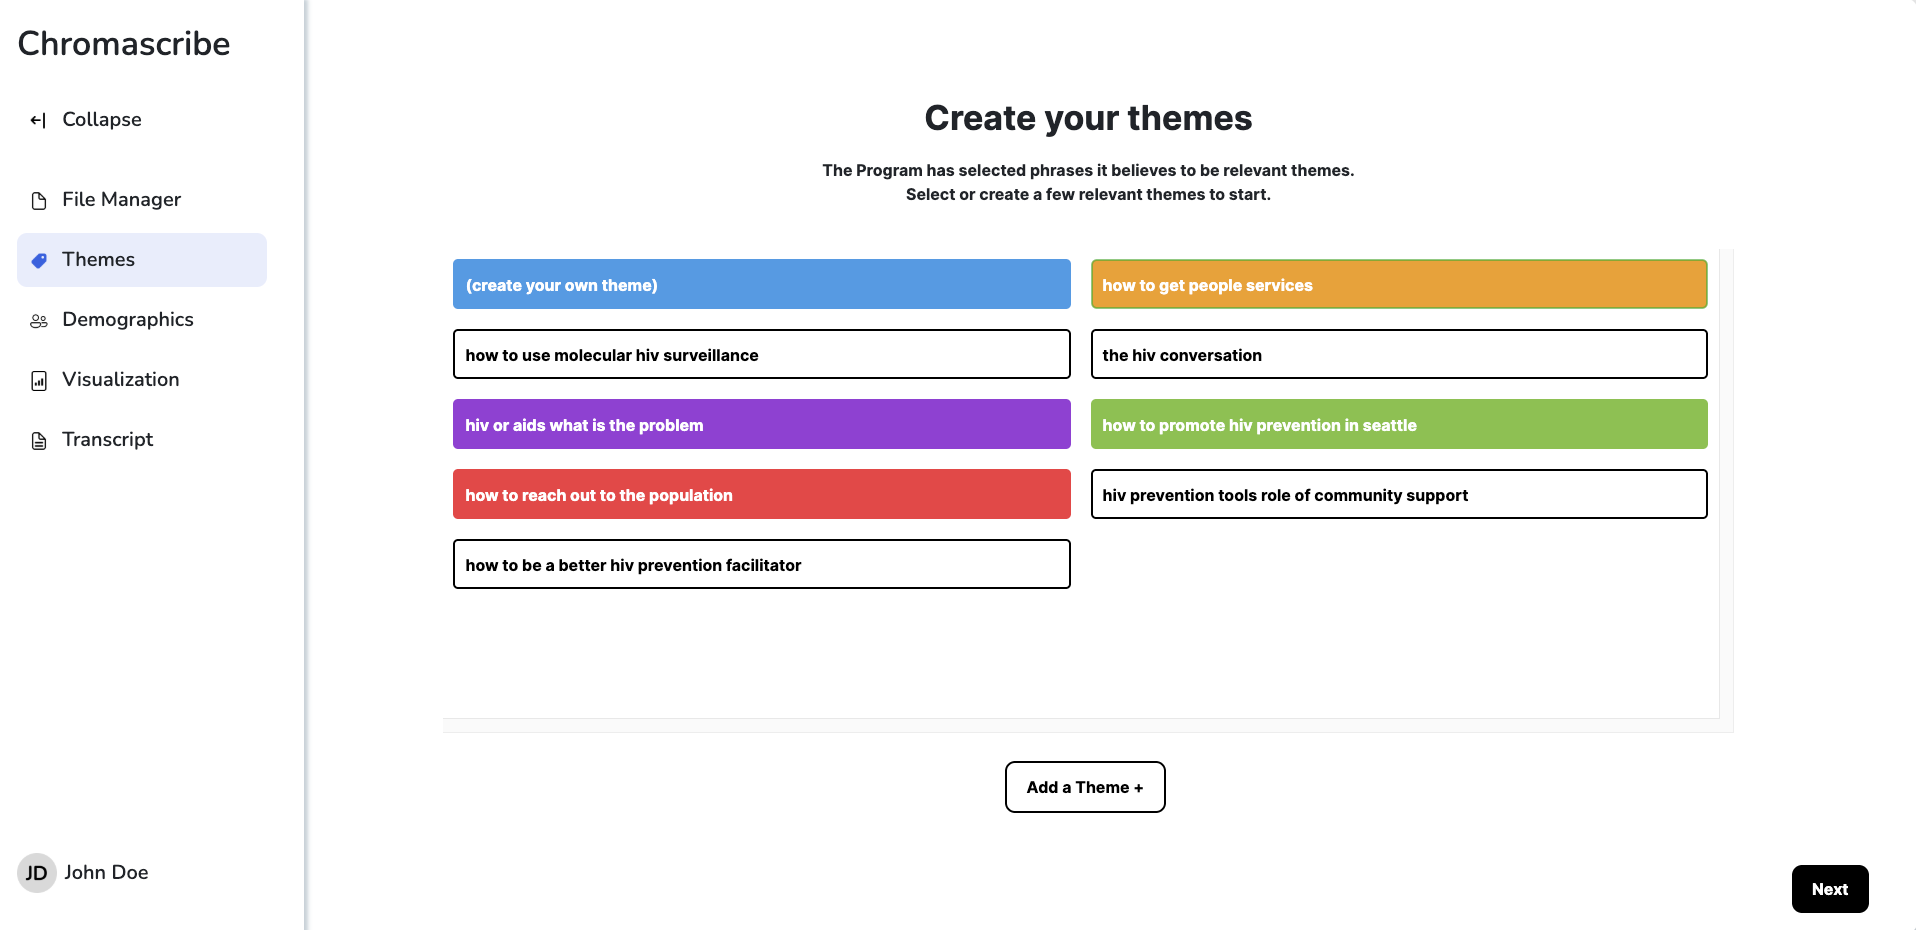Viewport: 1916px width, 930px height.
Task: Toggle the 'how to get people services' theme
Action: pyautogui.click(x=1398, y=285)
